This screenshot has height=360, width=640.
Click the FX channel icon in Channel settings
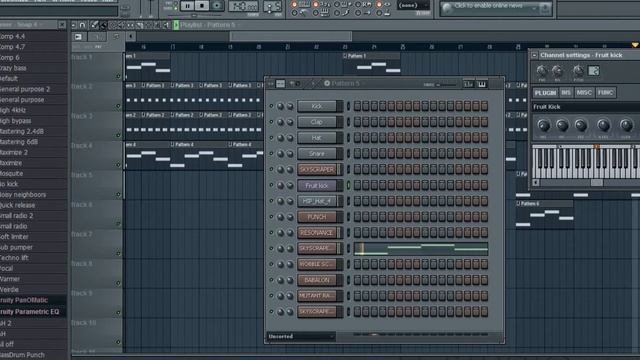pos(593,71)
